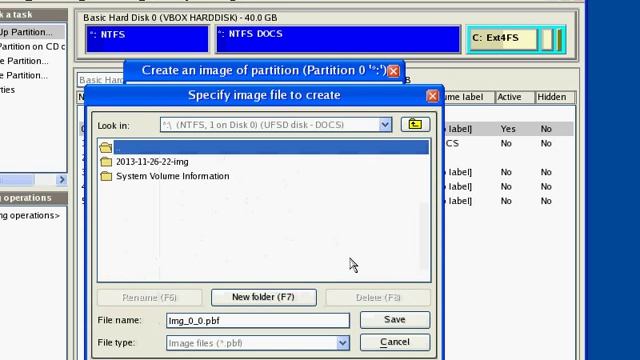Open the Back Up Partition task
The width and height of the screenshot is (640, 360).
point(26,32)
